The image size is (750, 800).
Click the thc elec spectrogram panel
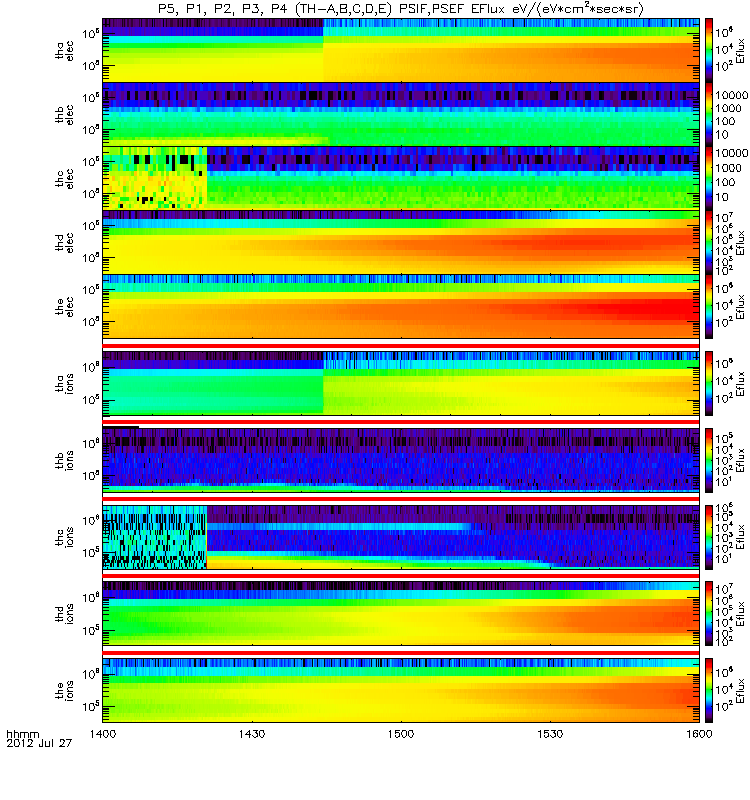tap(401, 179)
